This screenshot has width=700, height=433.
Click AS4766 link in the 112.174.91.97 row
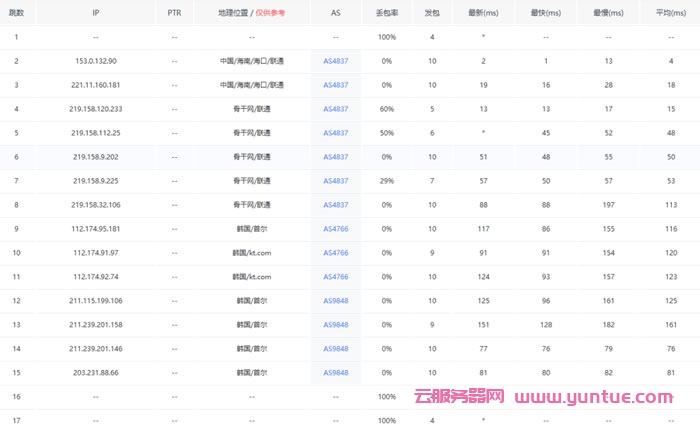[x=336, y=253]
